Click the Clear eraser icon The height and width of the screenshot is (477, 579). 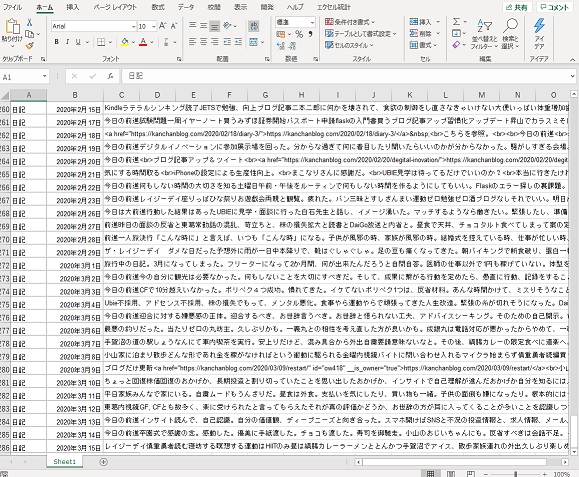pyautogui.click(x=456, y=45)
